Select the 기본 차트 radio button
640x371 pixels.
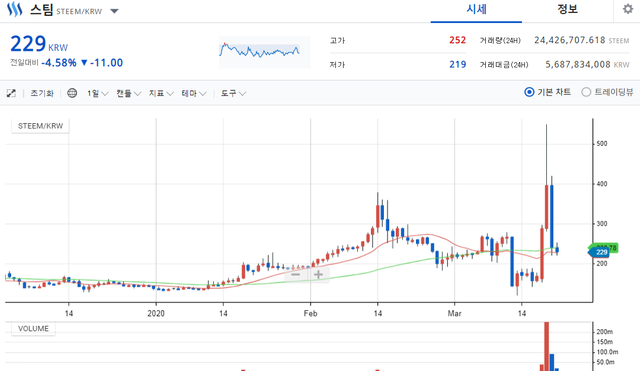(529, 92)
